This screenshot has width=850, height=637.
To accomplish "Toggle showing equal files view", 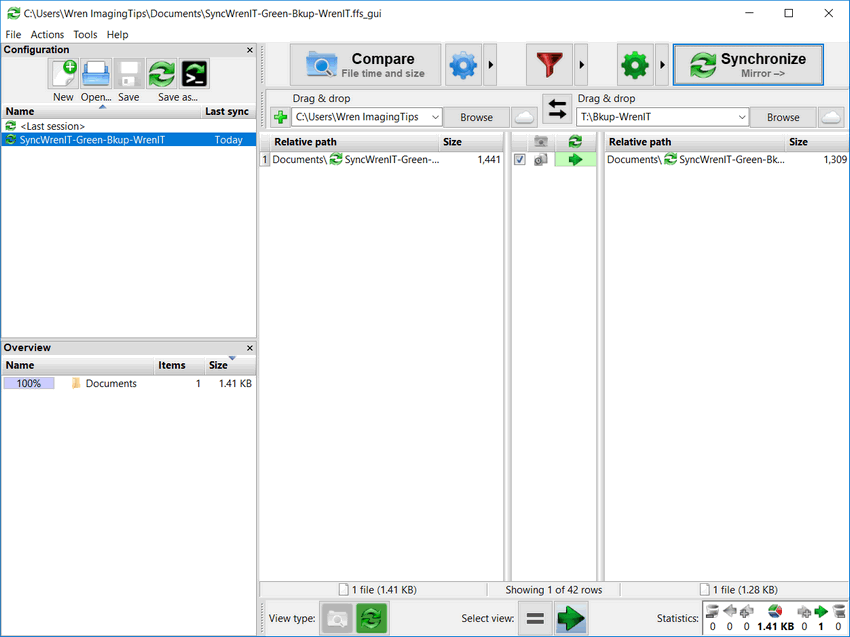I will coord(536,618).
